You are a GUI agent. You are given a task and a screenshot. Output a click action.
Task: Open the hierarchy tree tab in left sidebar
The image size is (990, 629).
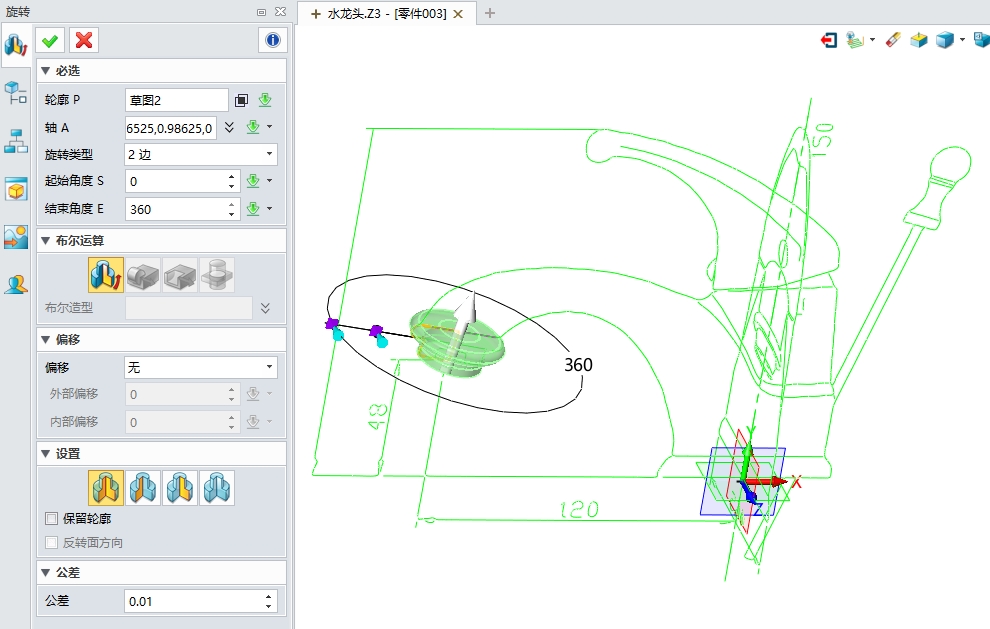tap(16, 141)
